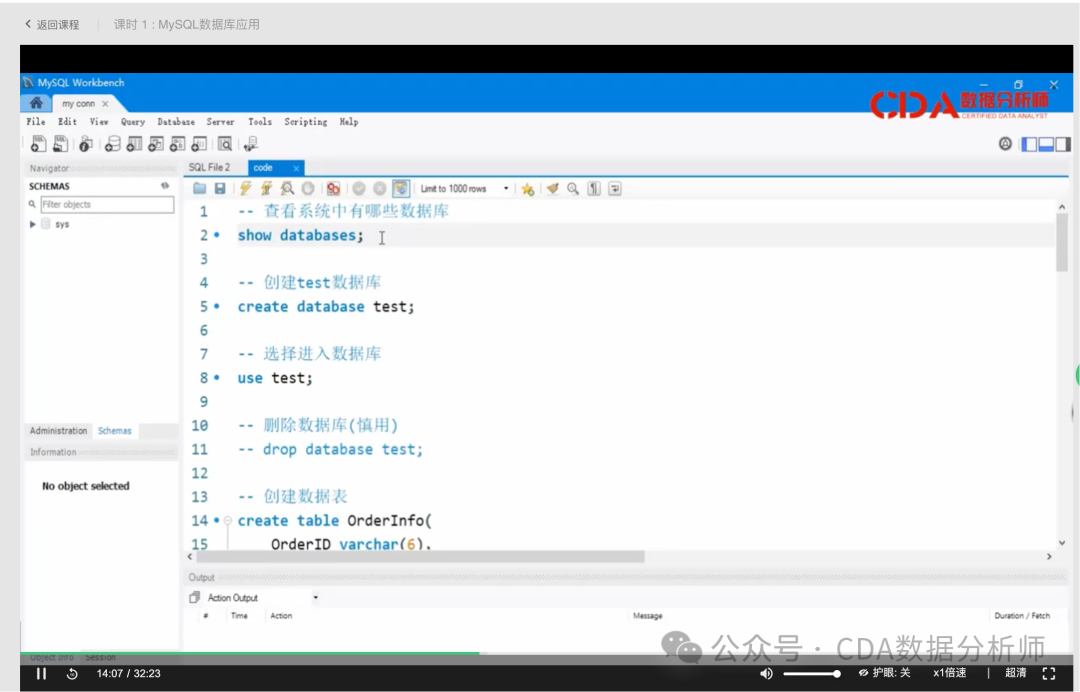1080x692 pixels.
Task: Toggle continue-on-error red icon in editor toolbar
Action: pyautogui.click(x=333, y=188)
